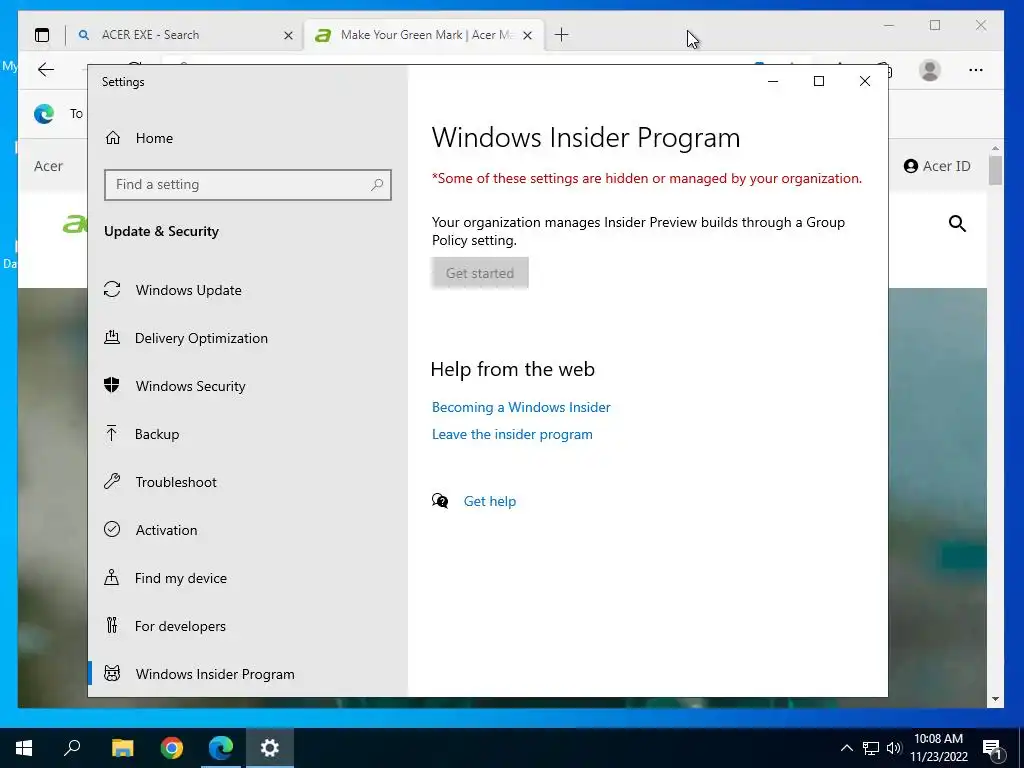Click the magnifier icon in Find a setting
The height and width of the screenshot is (768, 1024).
coord(377,185)
